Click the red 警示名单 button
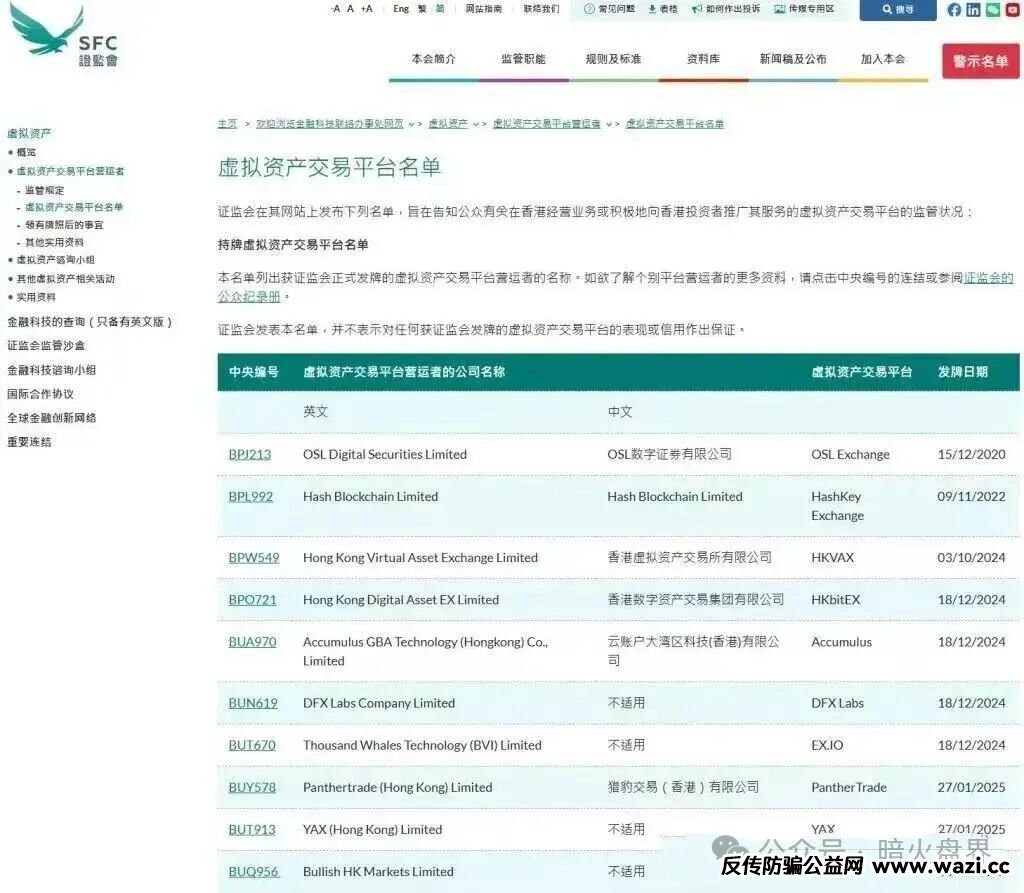This screenshot has width=1024, height=893. point(980,61)
